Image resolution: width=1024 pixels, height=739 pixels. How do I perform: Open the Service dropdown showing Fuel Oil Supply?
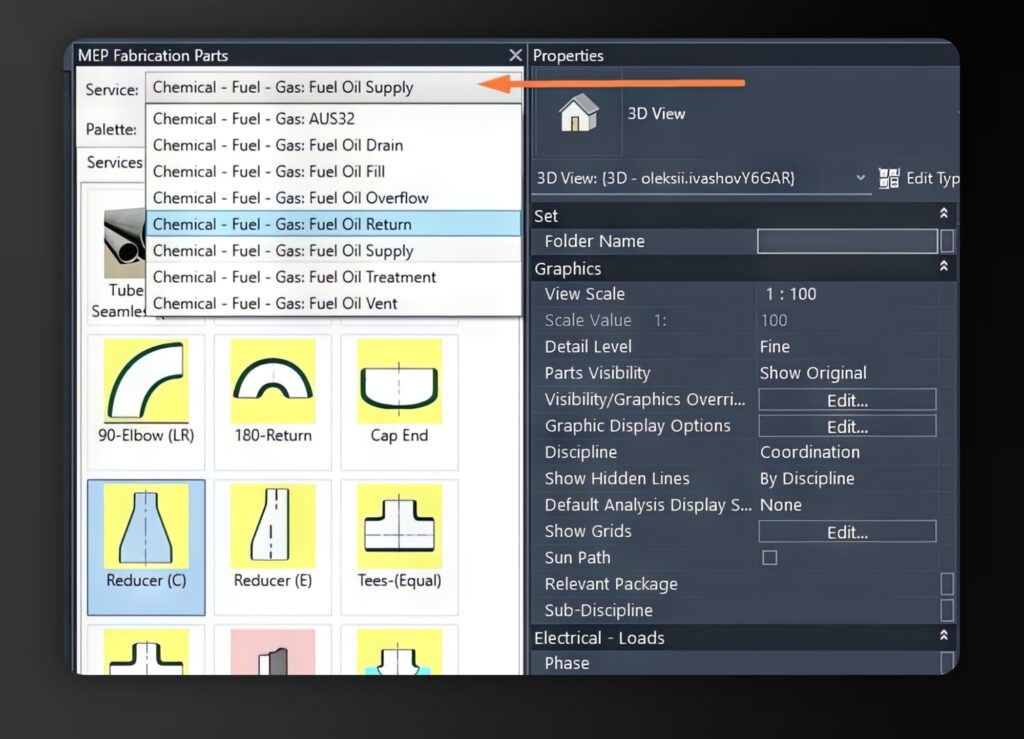pyautogui.click(x=333, y=87)
